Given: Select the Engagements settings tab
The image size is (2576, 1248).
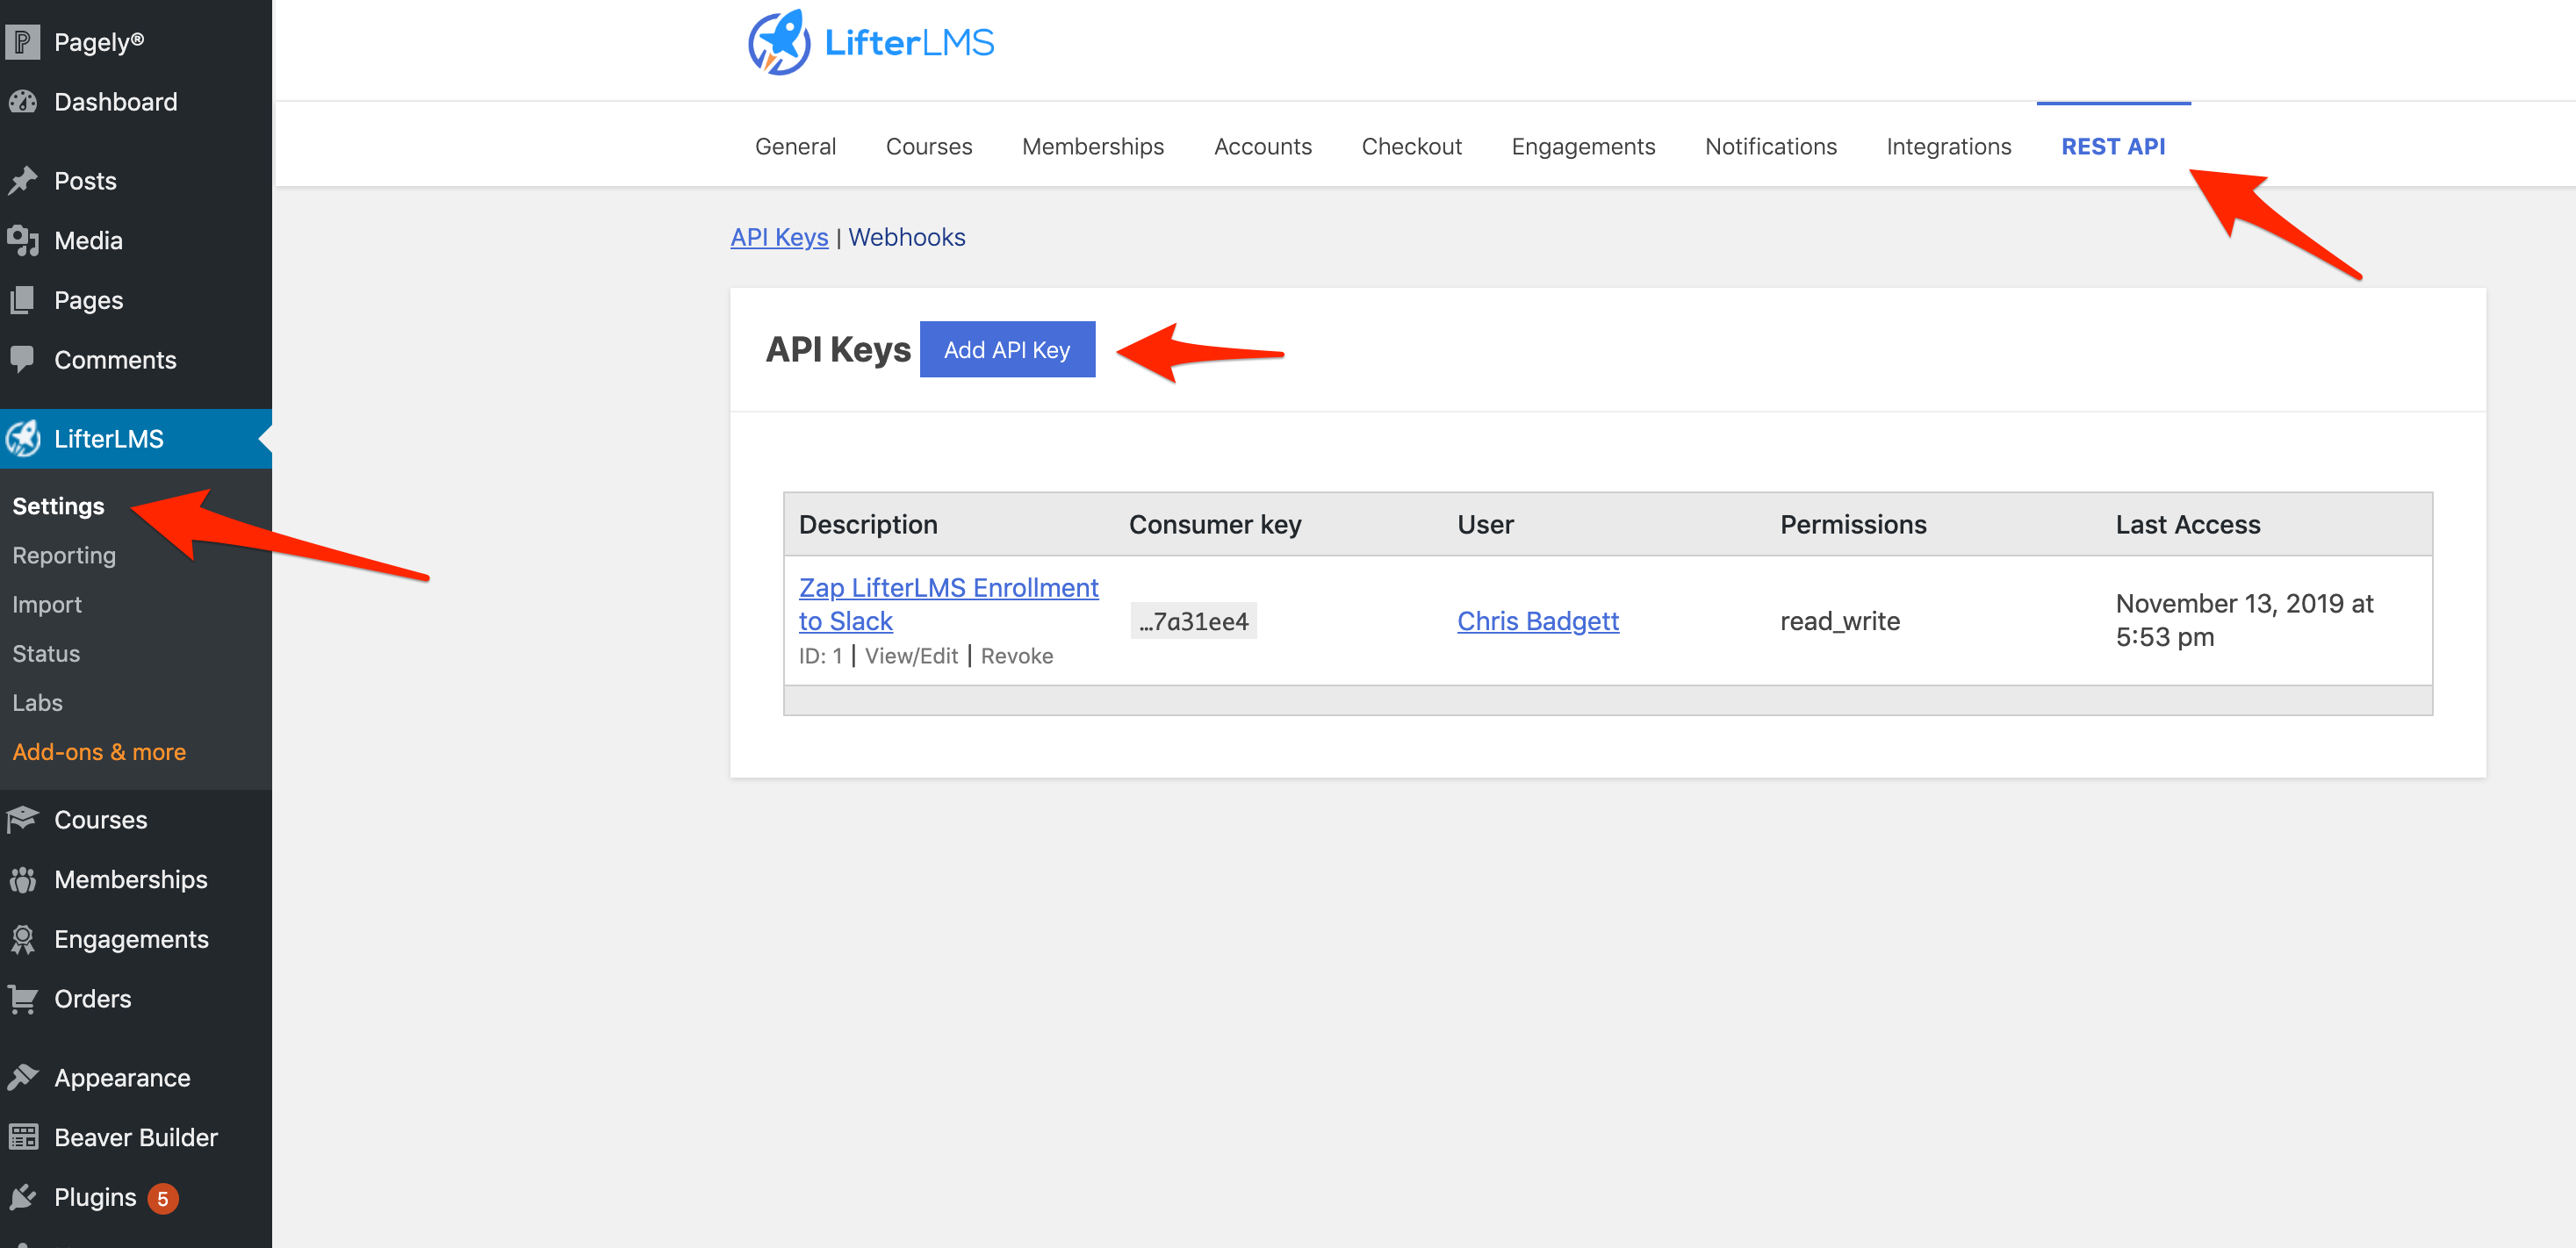Looking at the screenshot, I should pos(1583,146).
